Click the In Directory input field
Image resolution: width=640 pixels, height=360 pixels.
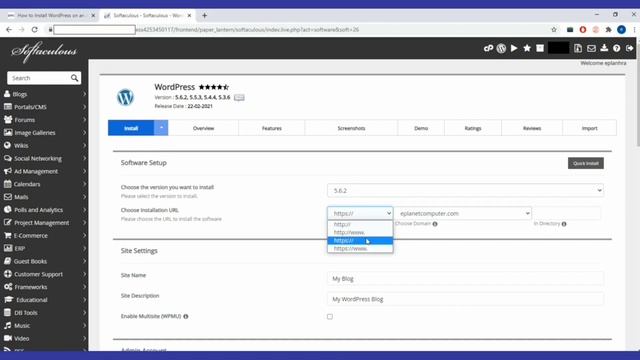point(567,213)
